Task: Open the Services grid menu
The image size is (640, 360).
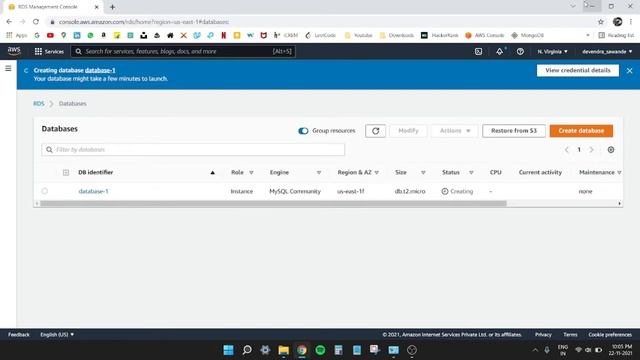Action: (x=49, y=51)
